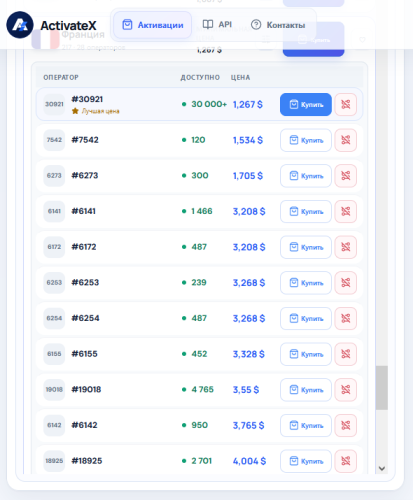Click red block icon for operator #6155
Image resolution: width=413 pixels, height=500 pixels.
coord(346,354)
